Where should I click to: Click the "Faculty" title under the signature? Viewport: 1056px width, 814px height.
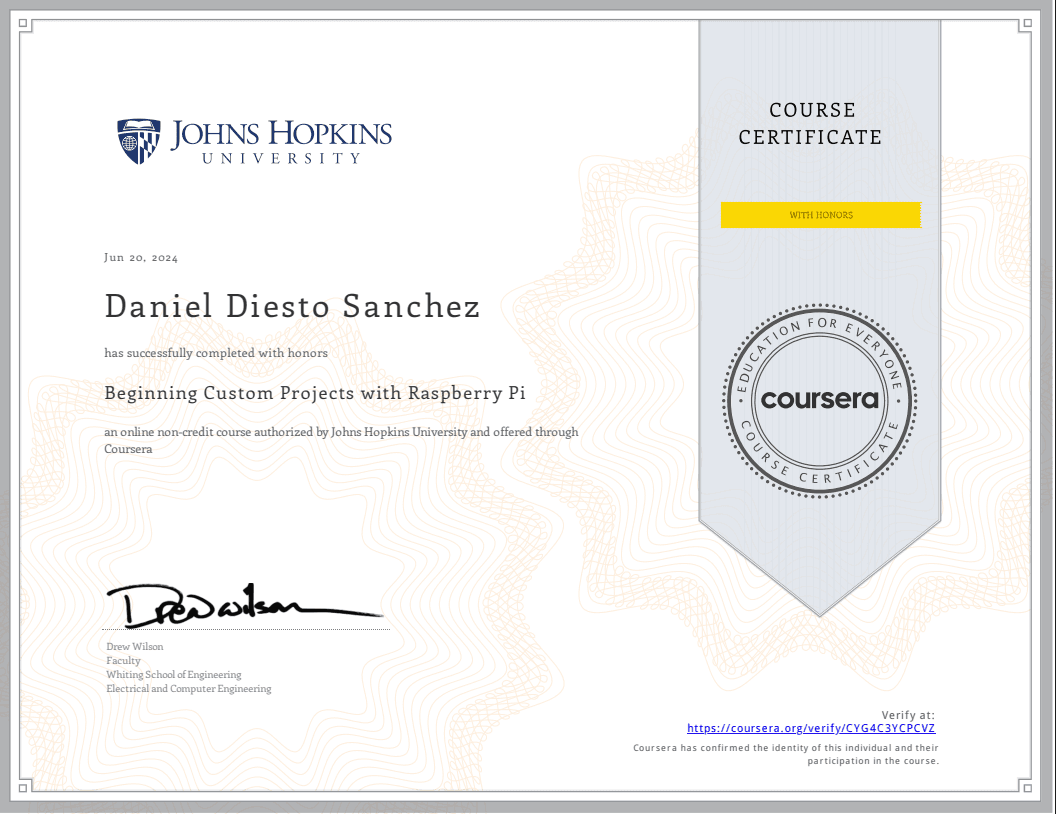[x=124, y=661]
